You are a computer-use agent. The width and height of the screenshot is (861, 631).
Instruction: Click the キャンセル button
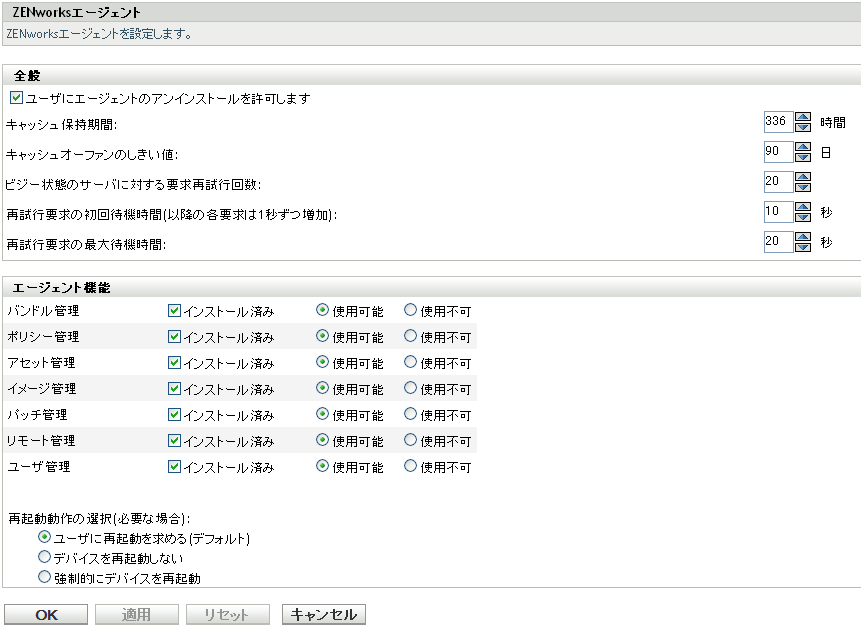[x=323, y=614]
